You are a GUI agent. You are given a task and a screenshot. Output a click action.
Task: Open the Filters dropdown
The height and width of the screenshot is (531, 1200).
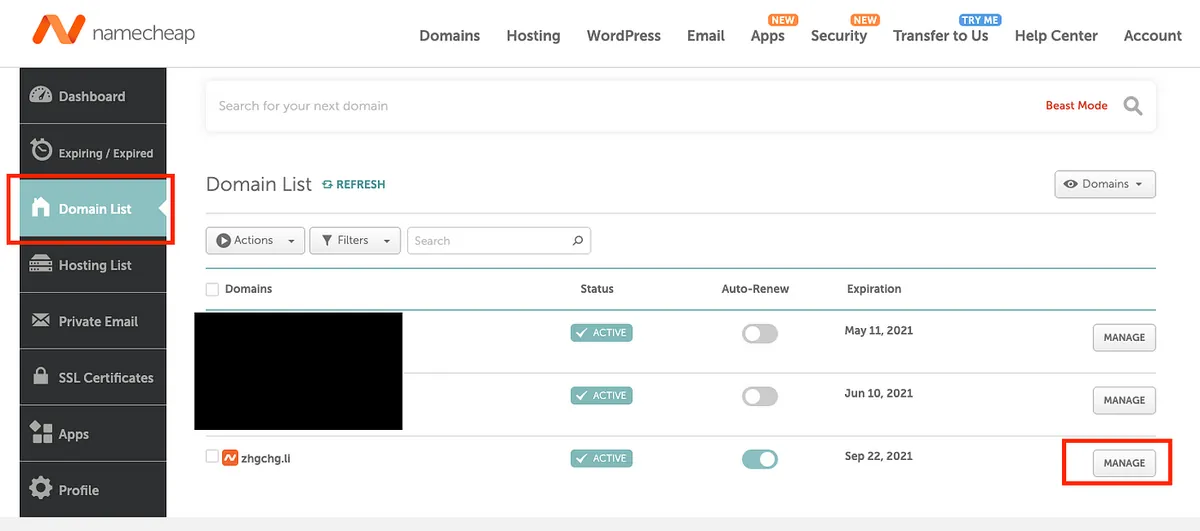355,241
